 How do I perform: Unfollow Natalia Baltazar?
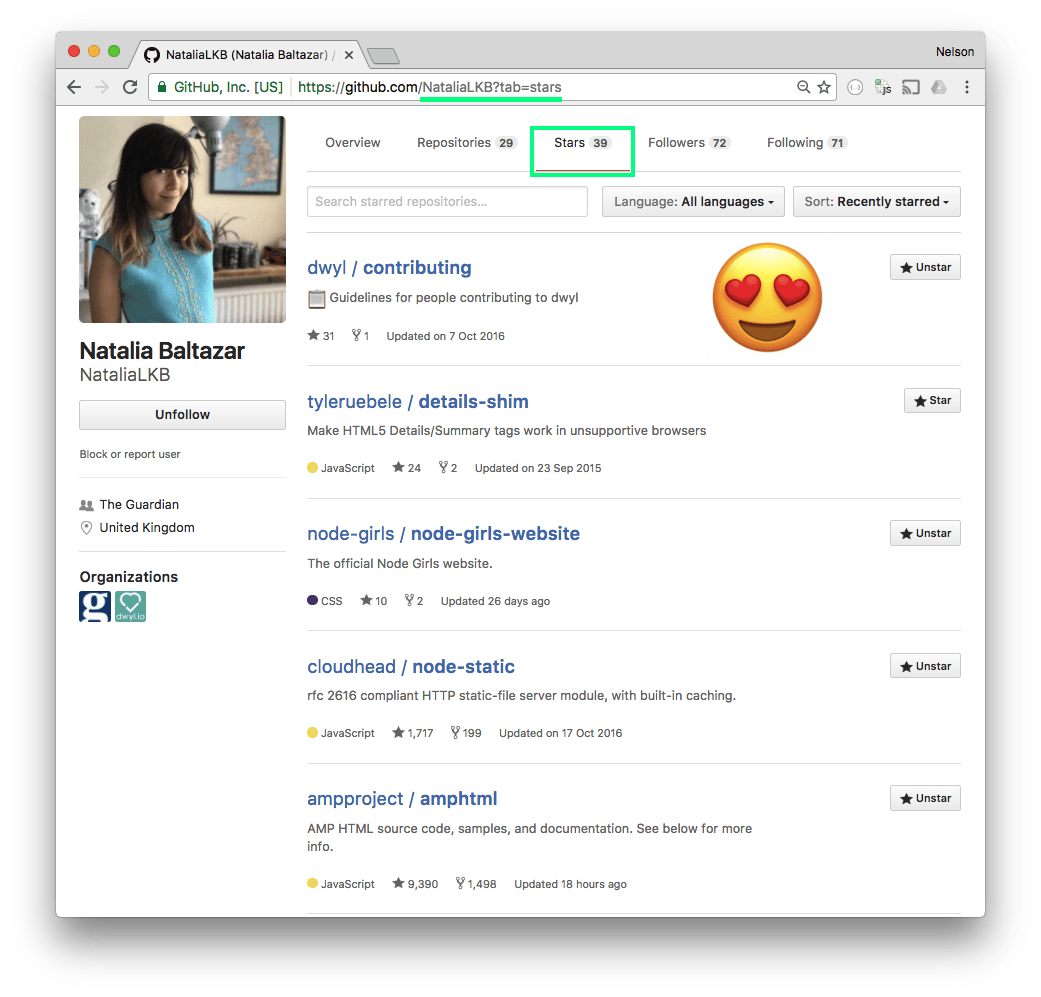183,415
